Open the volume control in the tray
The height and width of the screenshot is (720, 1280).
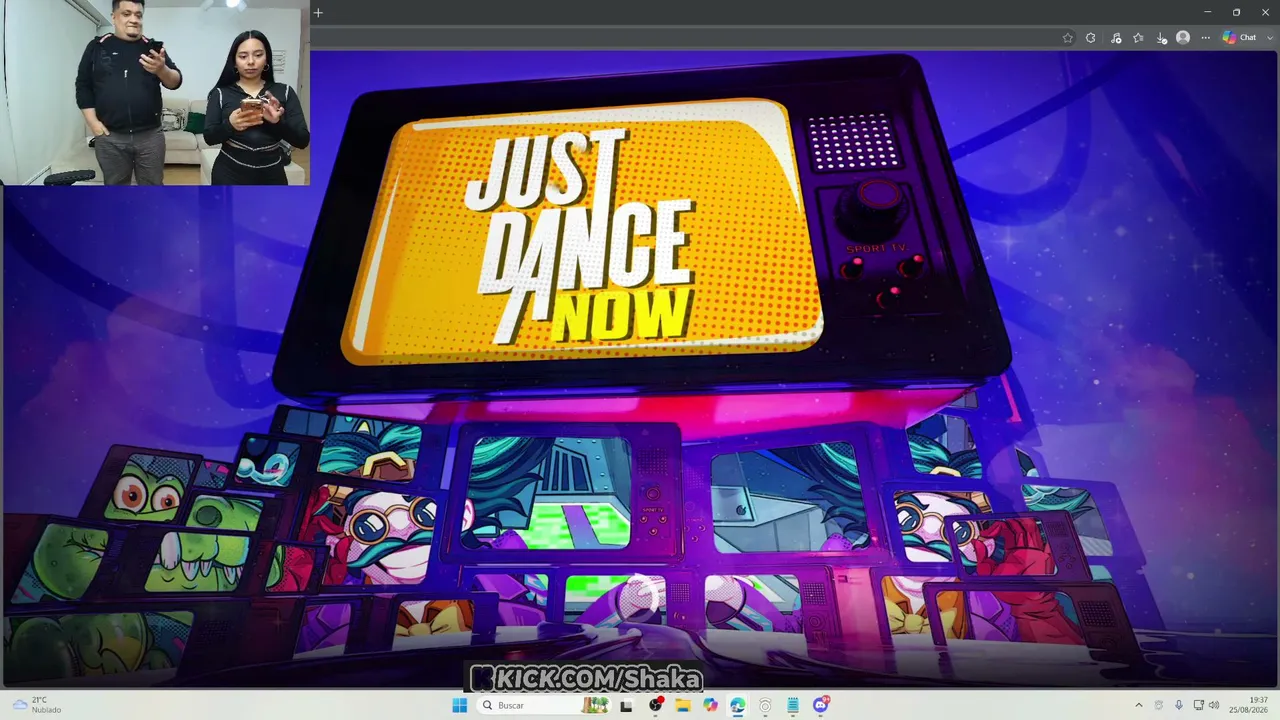[1214, 705]
